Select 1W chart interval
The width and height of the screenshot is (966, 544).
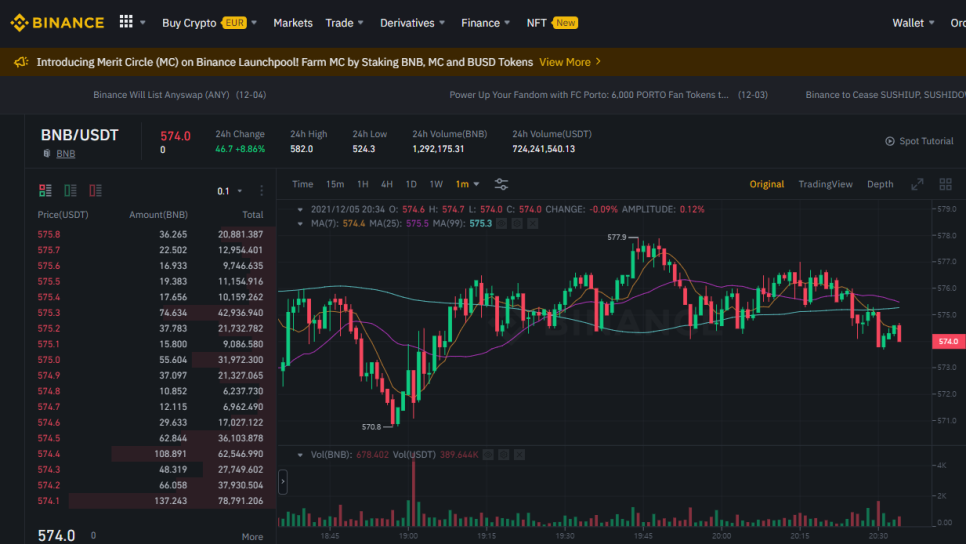pos(436,184)
